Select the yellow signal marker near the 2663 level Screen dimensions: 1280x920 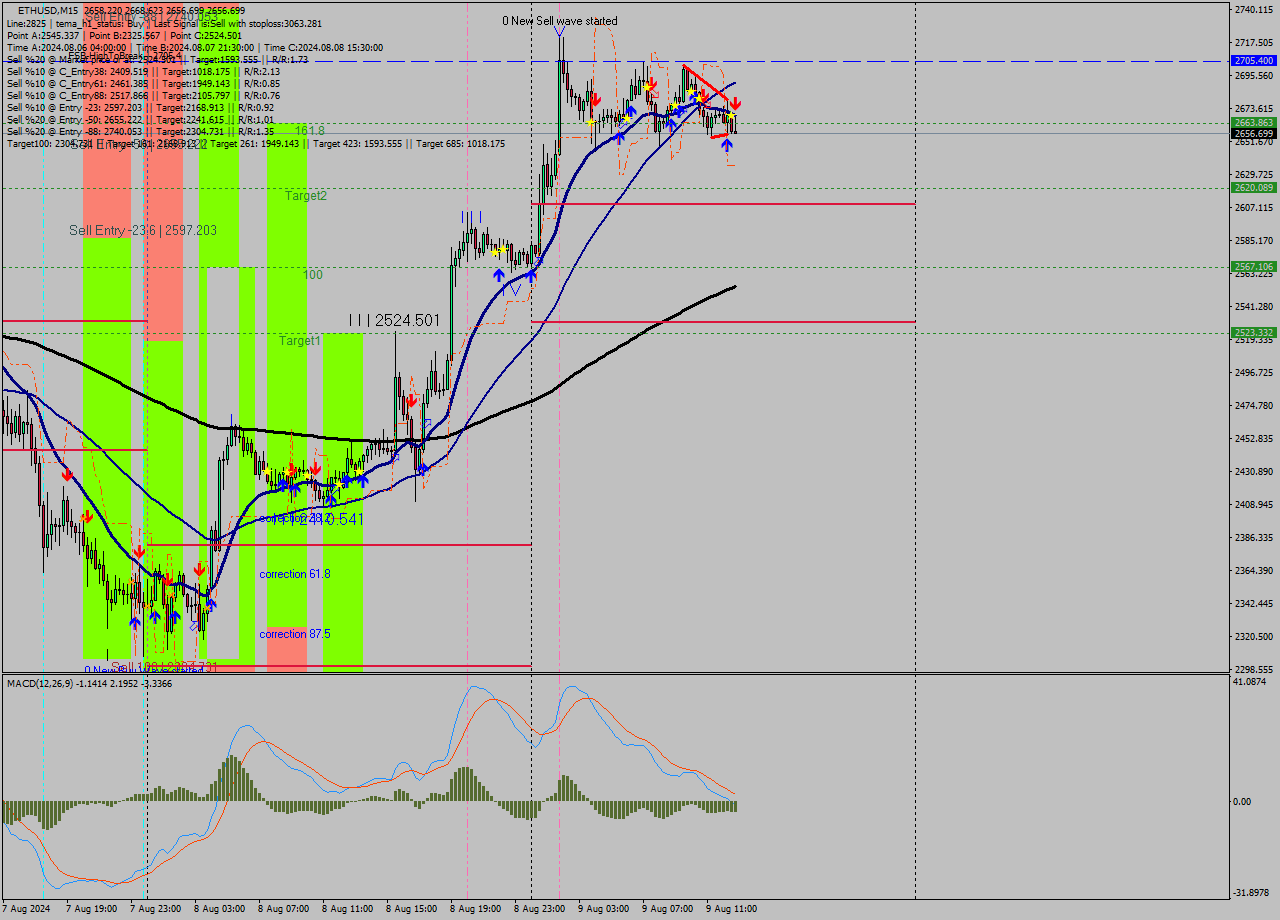tap(731, 115)
